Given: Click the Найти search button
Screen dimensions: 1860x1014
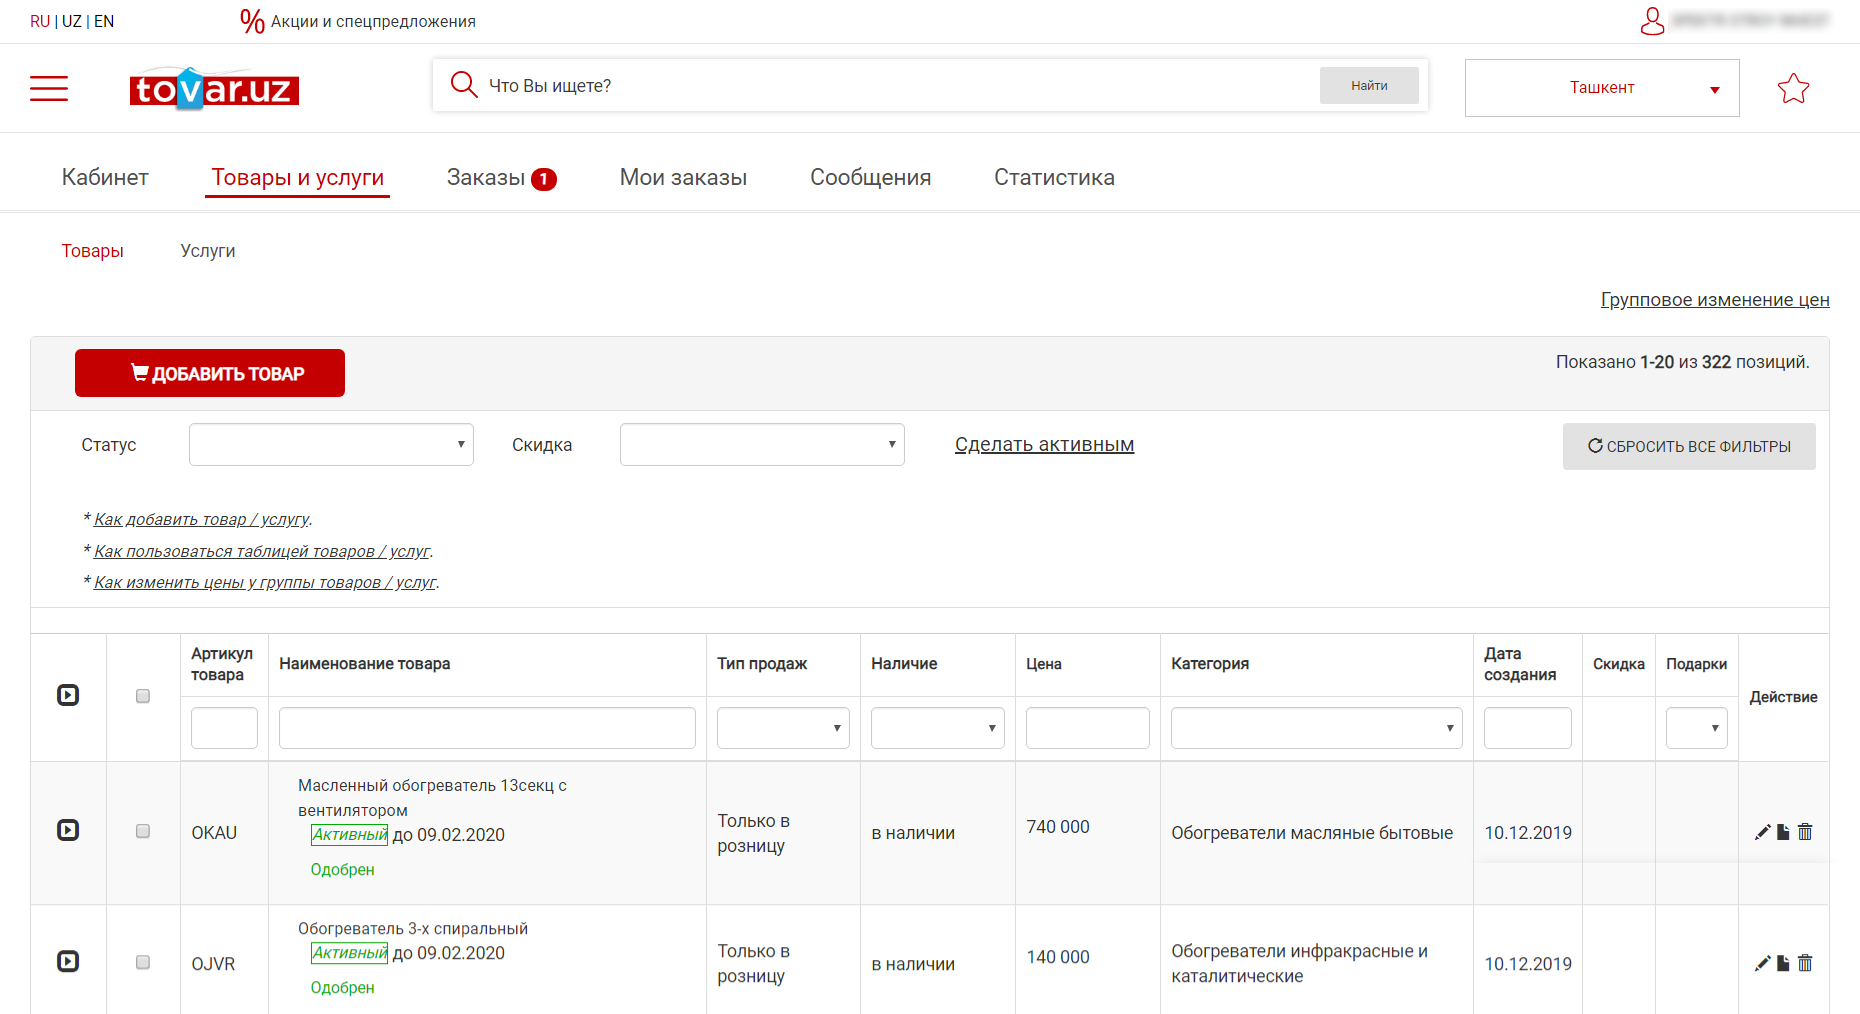Looking at the screenshot, I should coord(1369,86).
